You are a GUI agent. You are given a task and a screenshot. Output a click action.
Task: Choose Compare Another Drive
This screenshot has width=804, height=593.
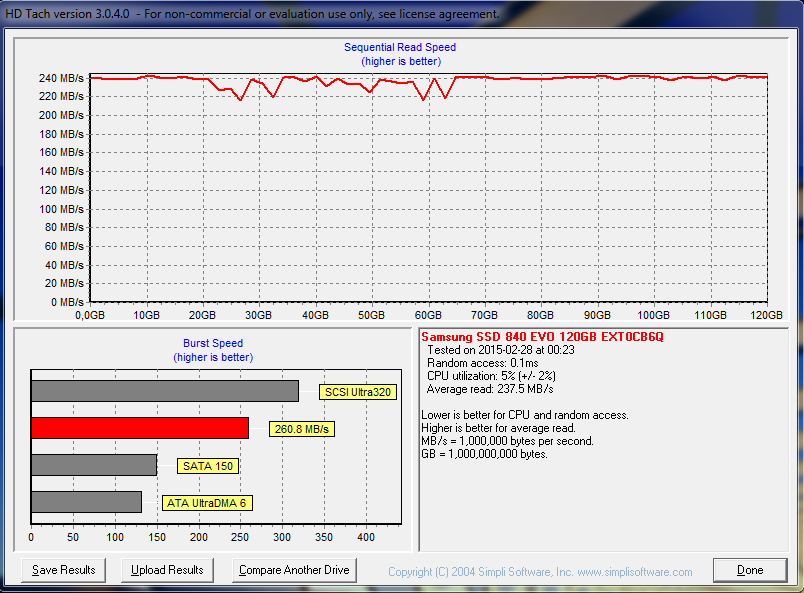click(x=294, y=570)
